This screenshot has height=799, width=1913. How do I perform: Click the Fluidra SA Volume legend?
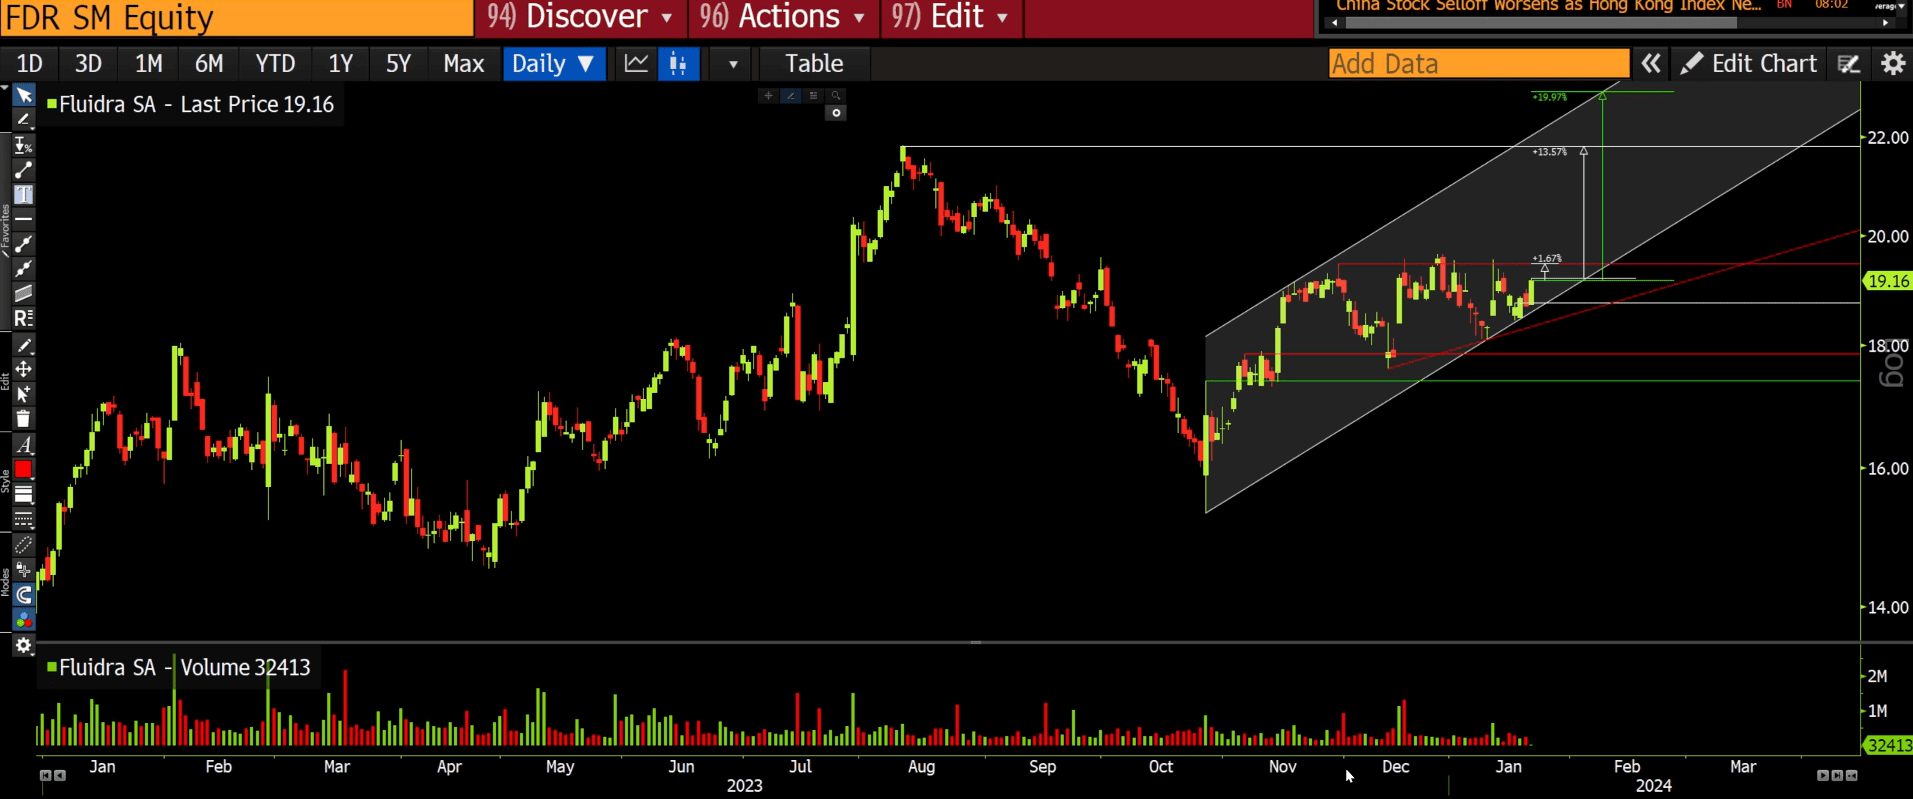[x=179, y=668]
